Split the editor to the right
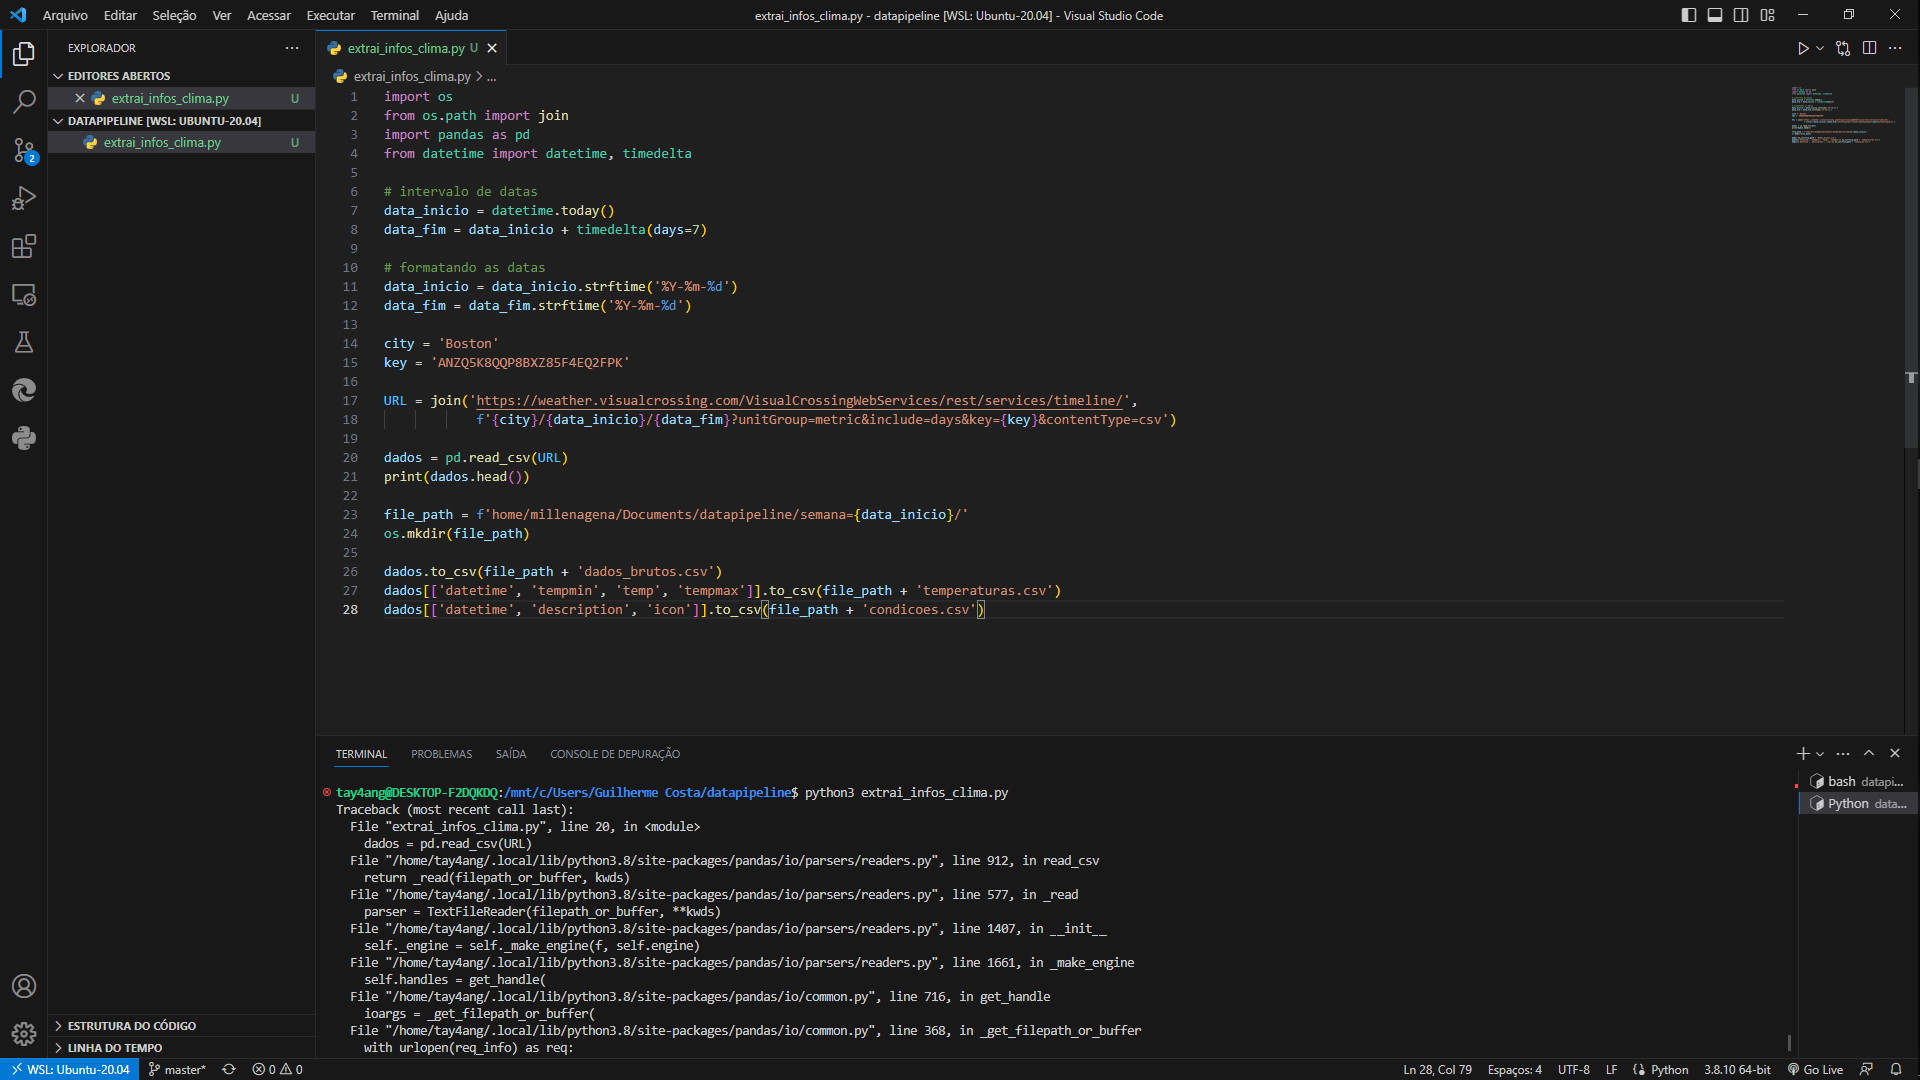The image size is (1920, 1080). pos(1869,48)
